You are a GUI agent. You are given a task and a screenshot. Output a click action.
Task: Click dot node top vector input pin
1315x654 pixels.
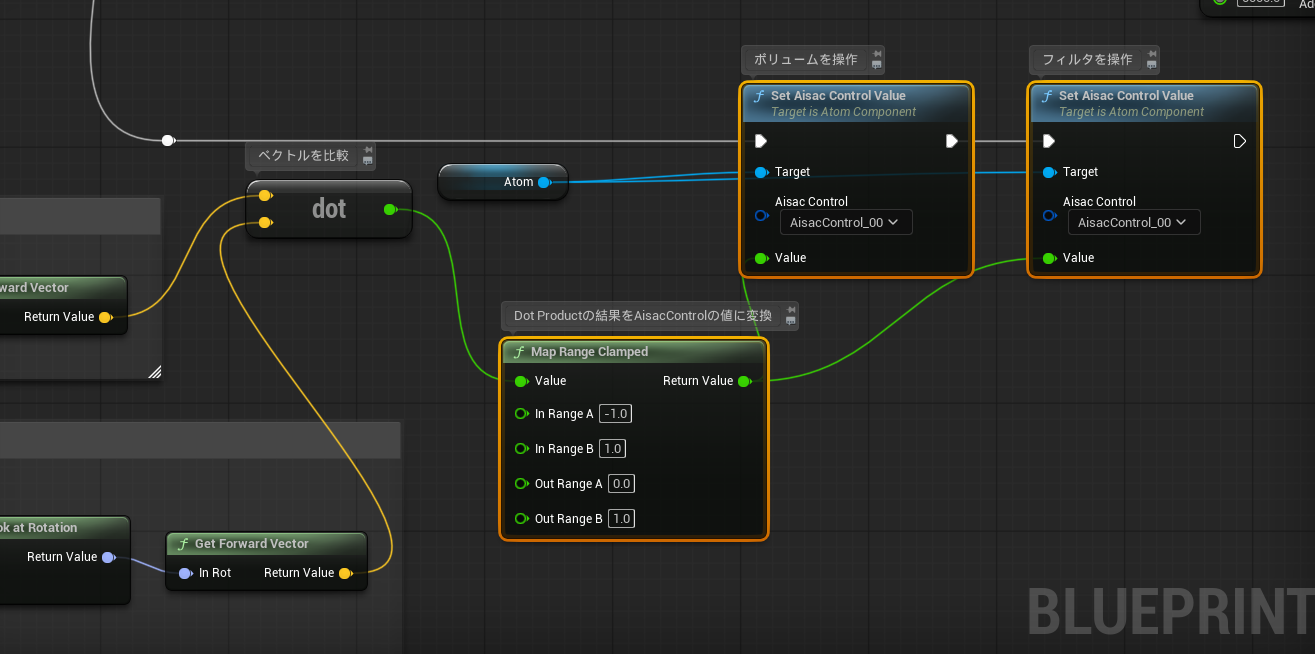tap(264, 195)
